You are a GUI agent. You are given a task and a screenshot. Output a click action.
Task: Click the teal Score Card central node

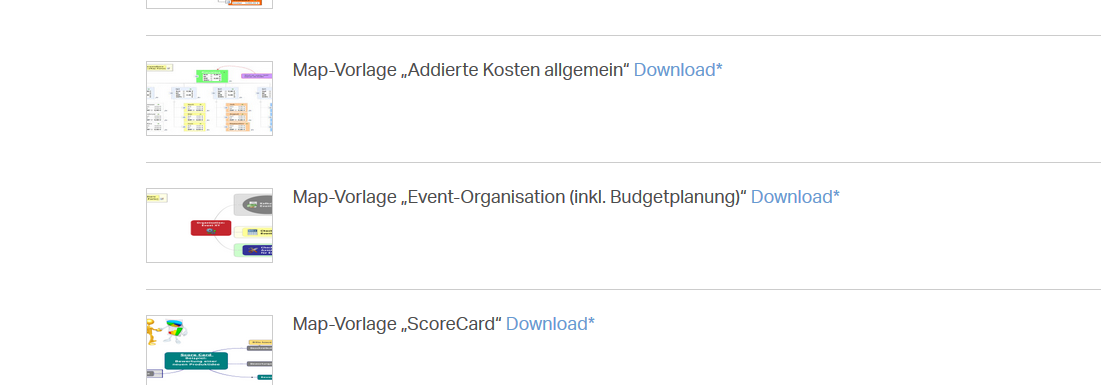pyautogui.click(x=197, y=360)
